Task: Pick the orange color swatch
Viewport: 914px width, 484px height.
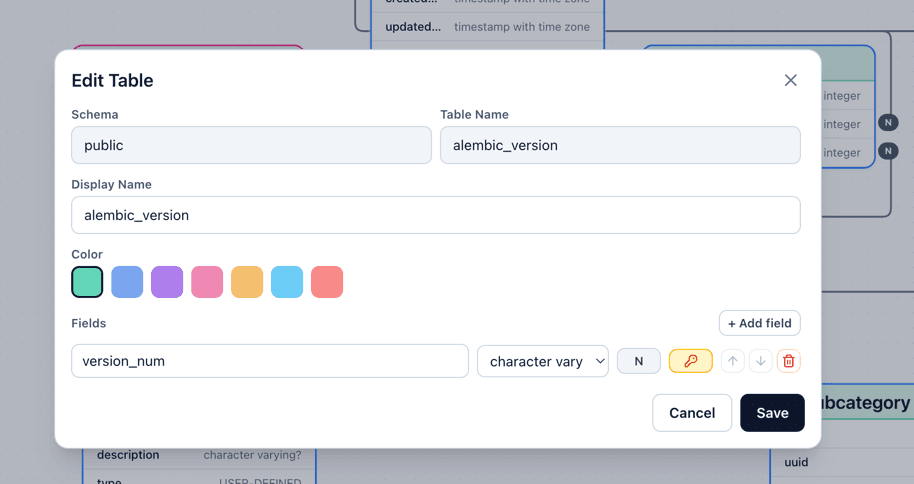Action: coord(247,282)
